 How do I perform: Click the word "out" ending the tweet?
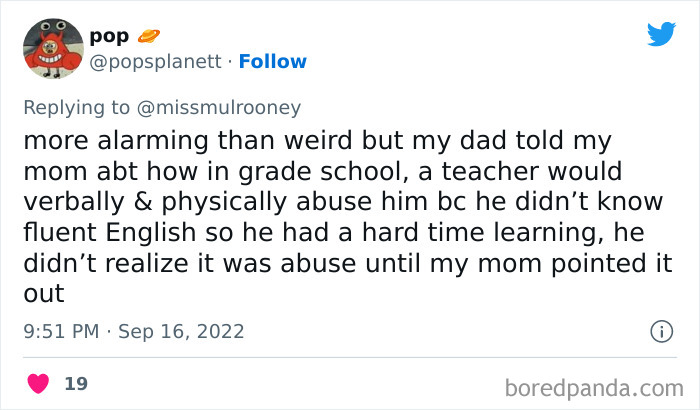43,294
